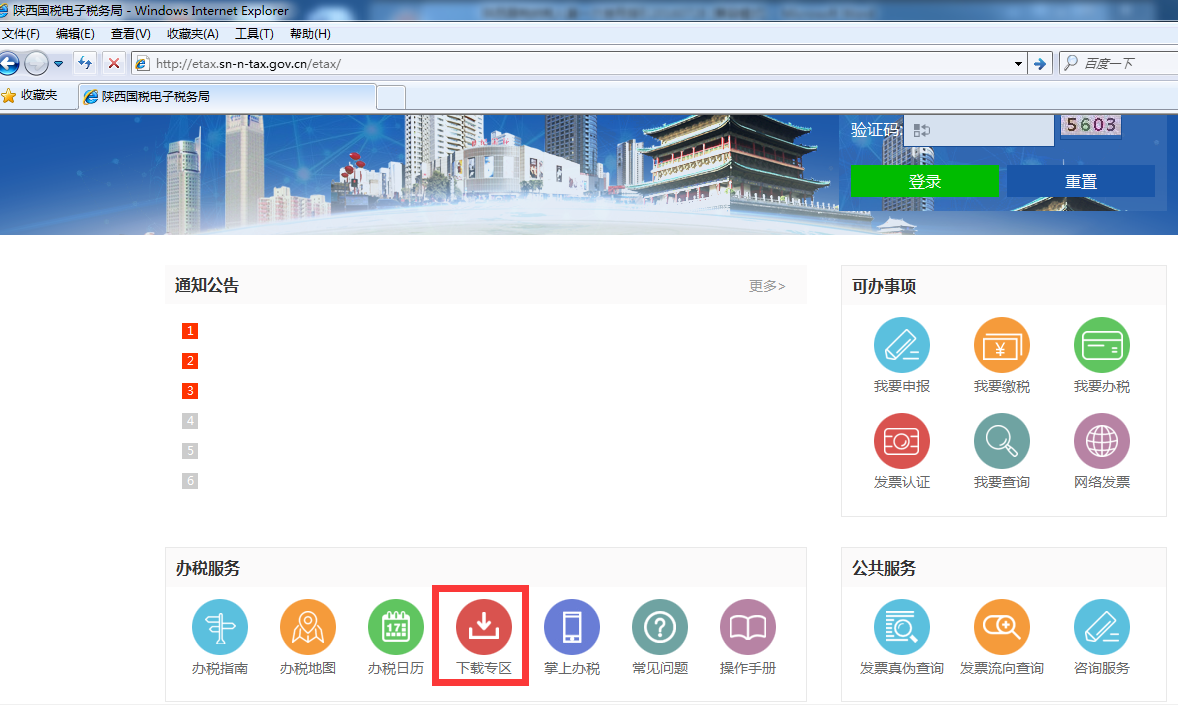Click the 发票认证 camera icon
Image resolution: width=1178 pixels, height=705 pixels.
(901, 440)
